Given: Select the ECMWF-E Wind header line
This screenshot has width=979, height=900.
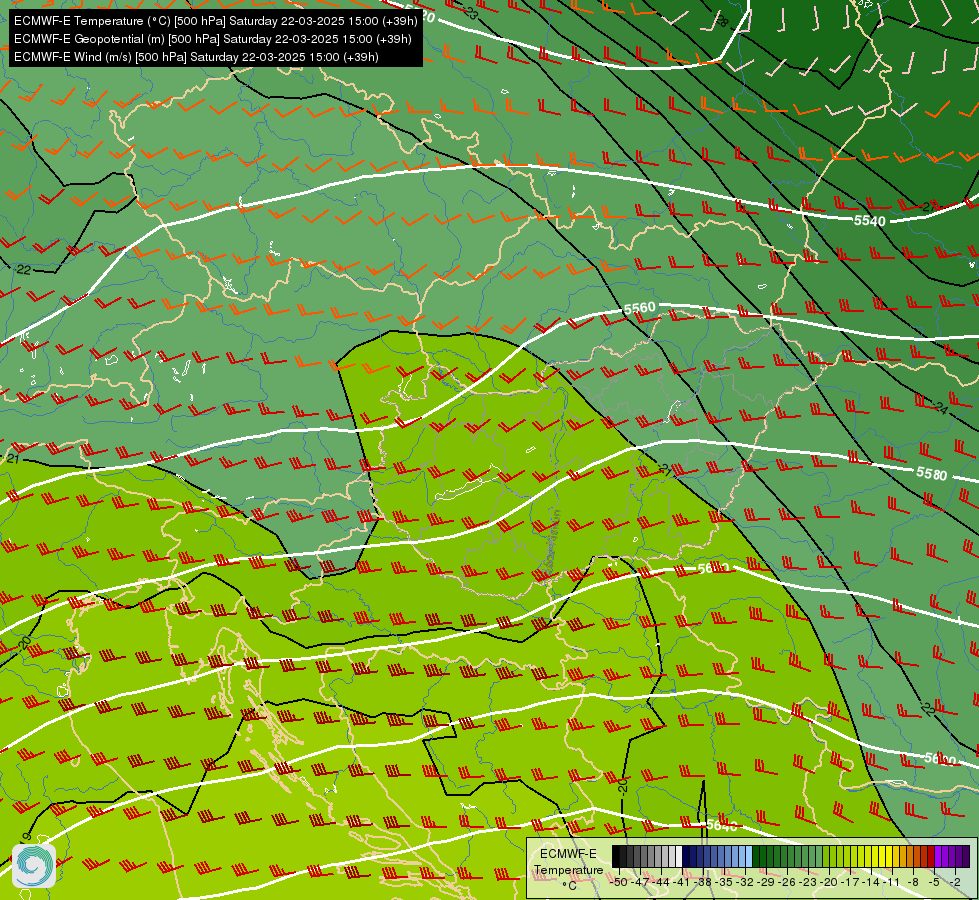Looking at the screenshot, I should pyautogui.click(x=196, y=57).
